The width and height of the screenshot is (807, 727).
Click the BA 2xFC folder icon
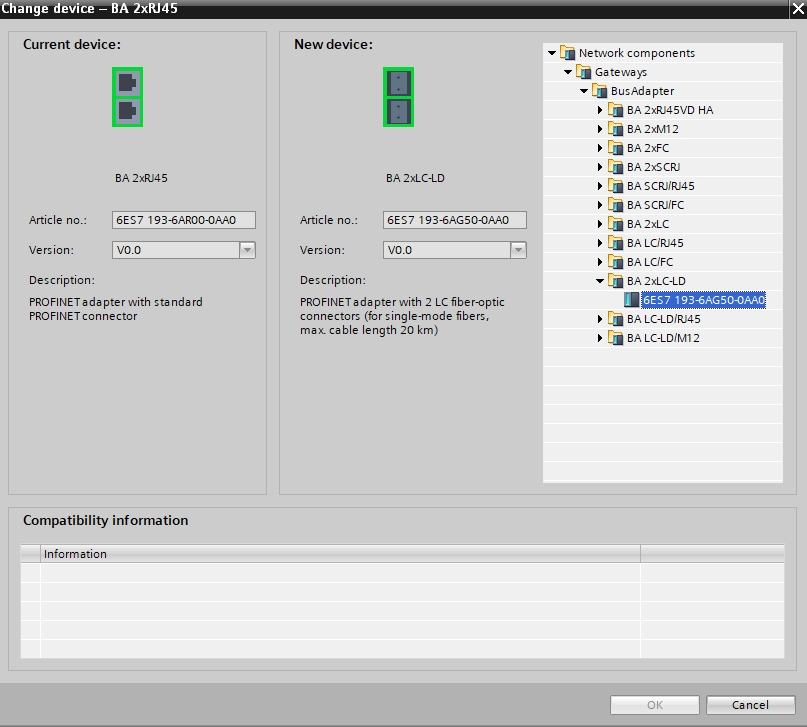tap(616, 148)
